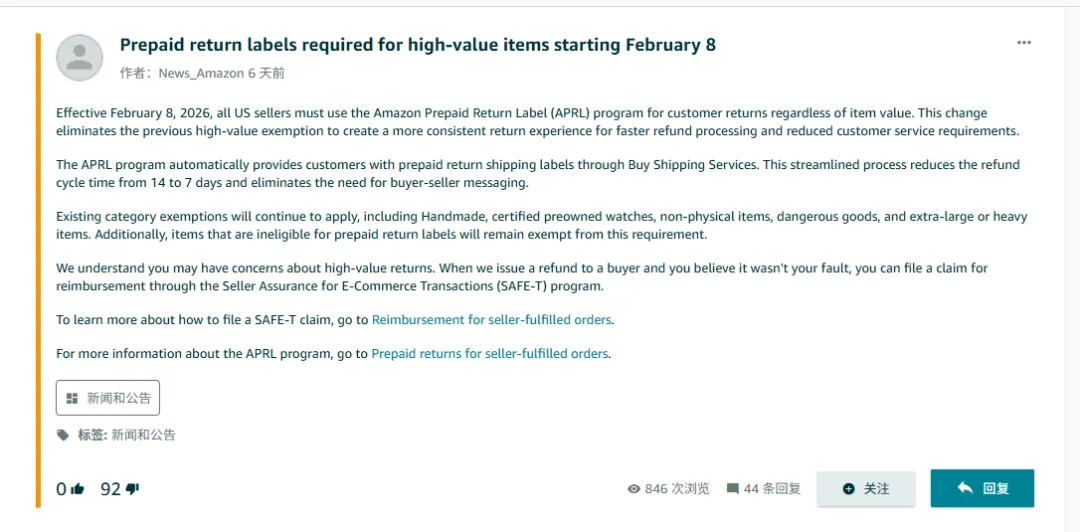1080x532 pixels.
Task: Click the tag icon beside 标签
Action: coord(63,435)
